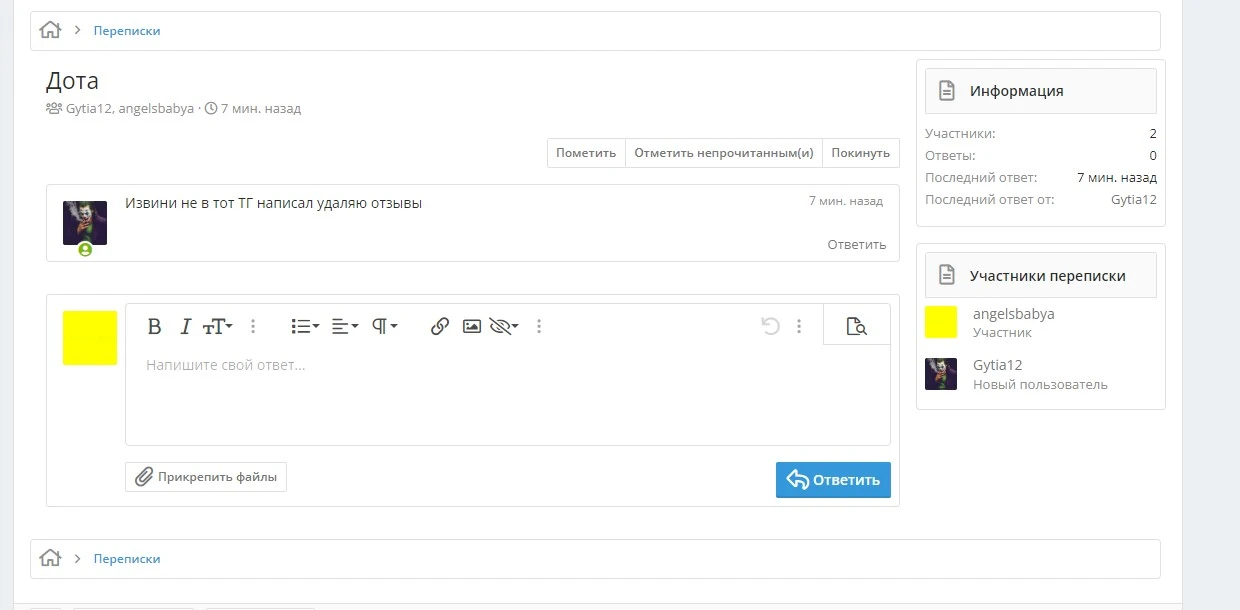The height and width of the screenshot is (610, 1240).
Task: Toggle italic formatting in editor
Action: coord(185,326)
